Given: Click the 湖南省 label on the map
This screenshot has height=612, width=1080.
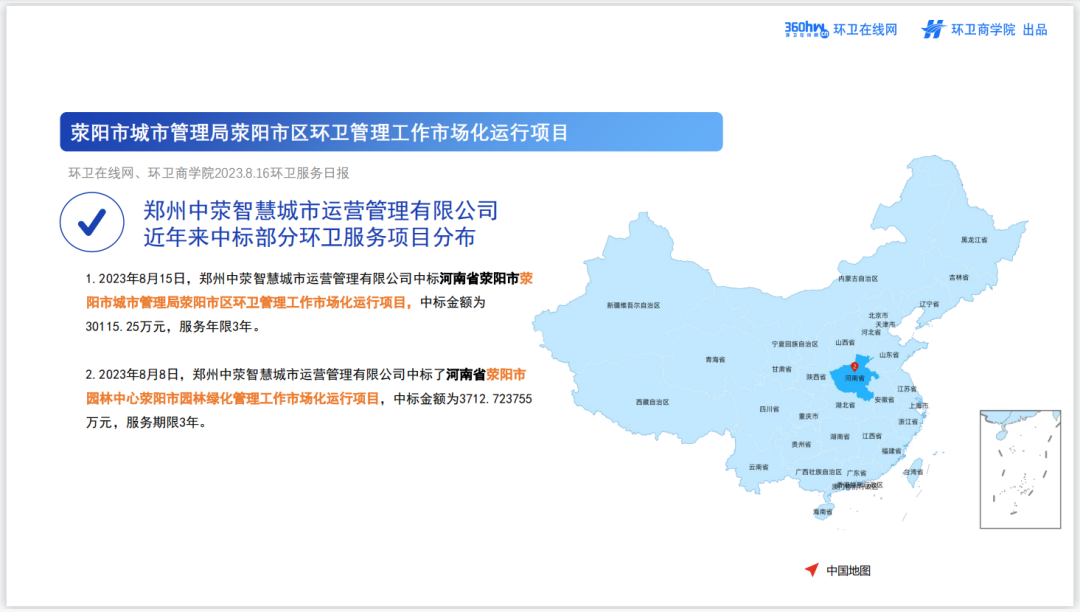Looking at the screenshot, I should coord(840,436).
